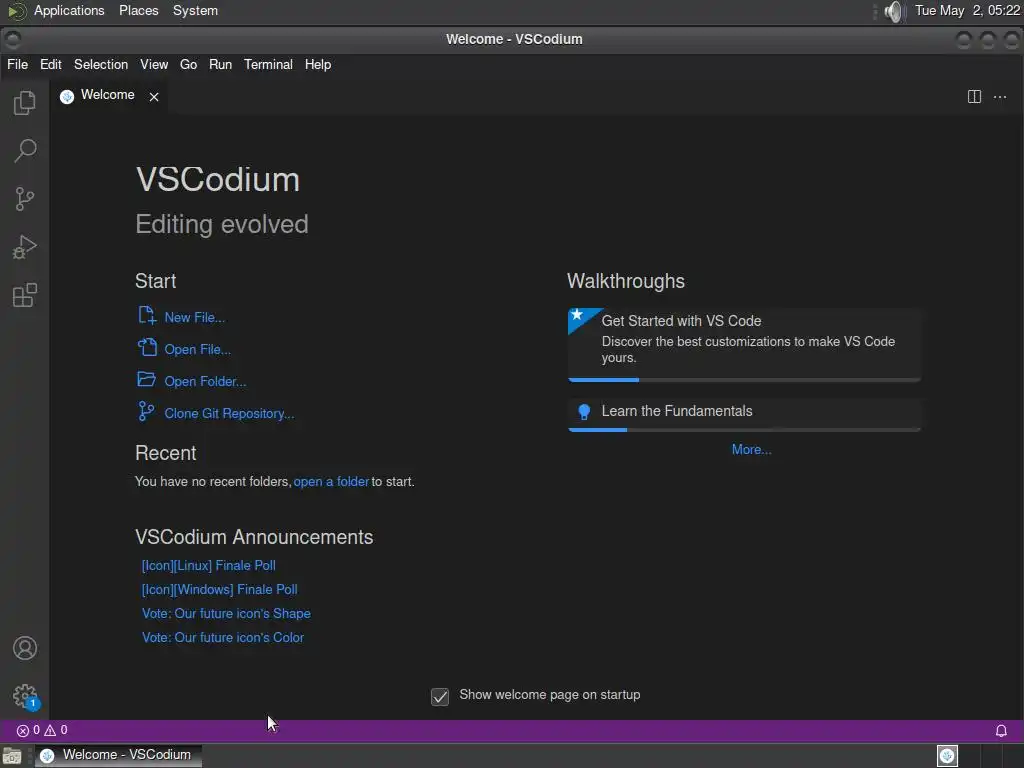Image resolution: width=1024 pixels, height=768 pixels.
Task: Open the Search view in activity bar
Action: click(x=25, y=150)
